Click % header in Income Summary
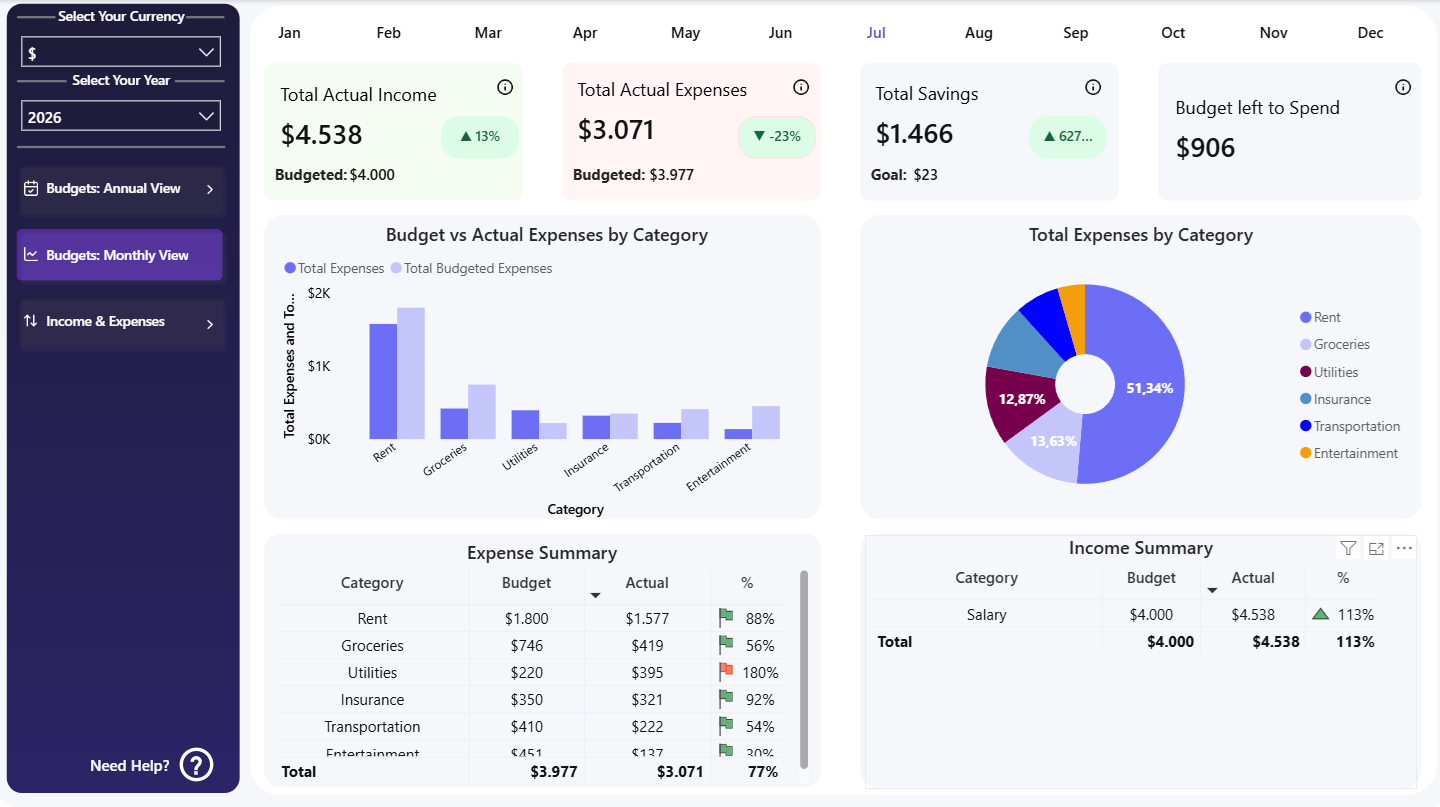This screenshot has height=807, width=1440. click(x=1343, y=578)
